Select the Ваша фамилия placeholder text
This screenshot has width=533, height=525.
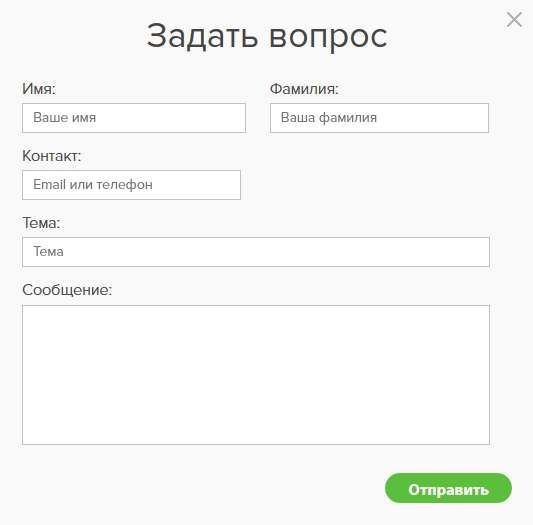coord(329,118)
